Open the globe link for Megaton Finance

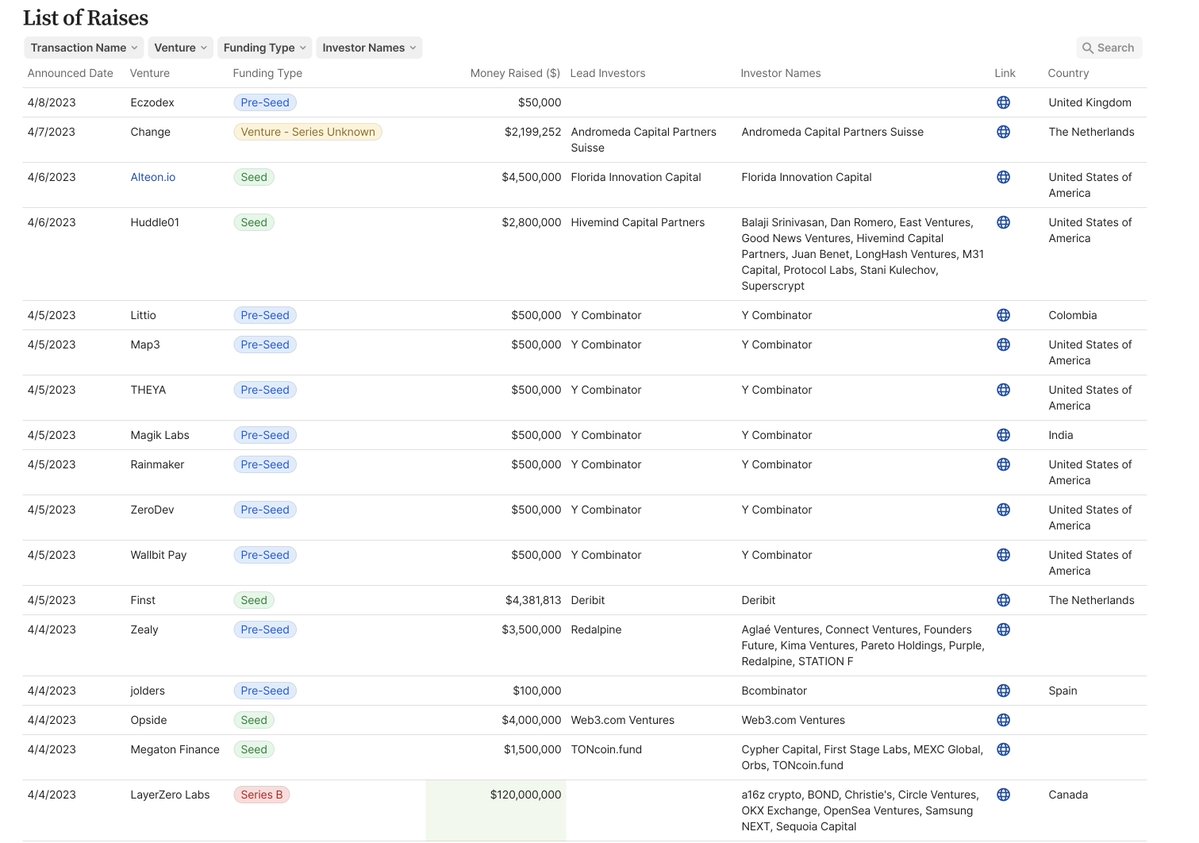click(x=1003, y=750)
